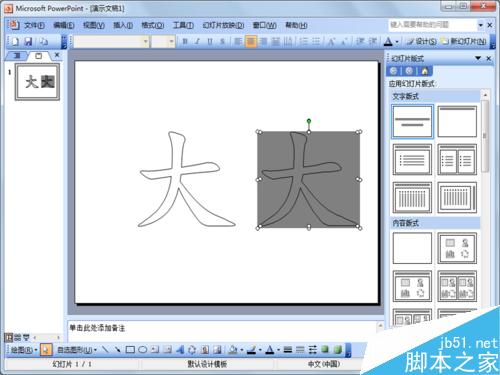
Task: Switch to the Outline pane tab
Action: [17, 56]
